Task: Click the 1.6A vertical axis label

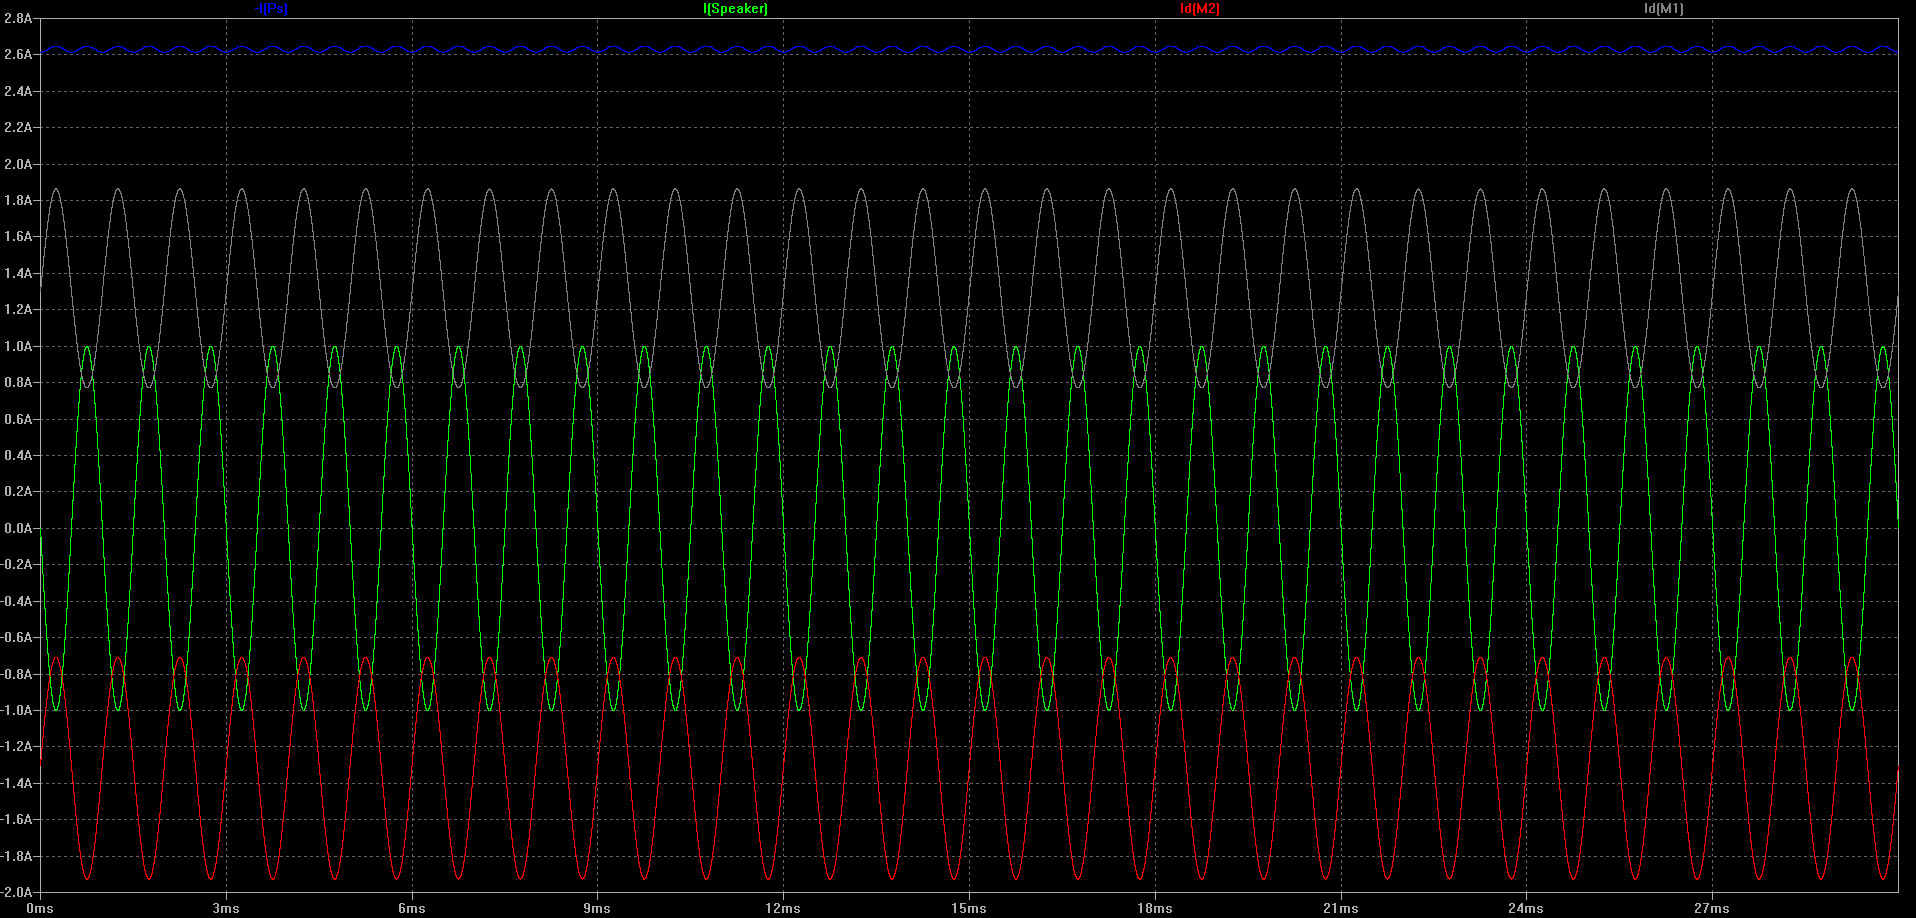Action: [x=18, y=236]
